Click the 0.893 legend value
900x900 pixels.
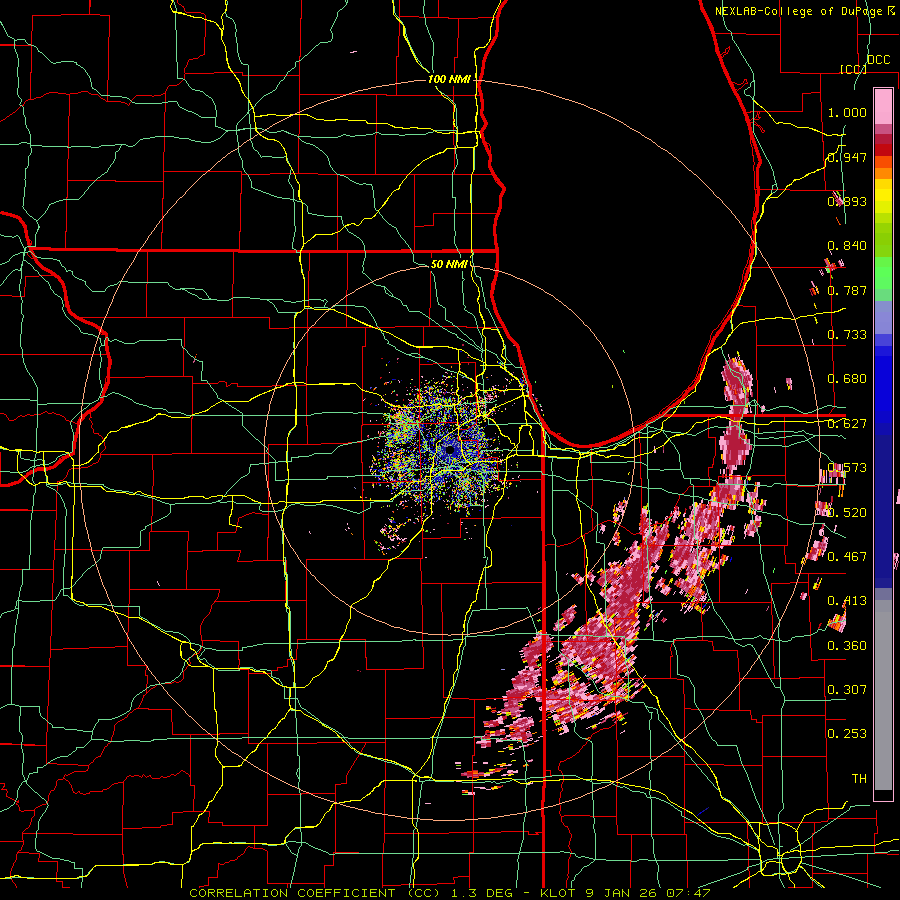[x=847, y=201]
